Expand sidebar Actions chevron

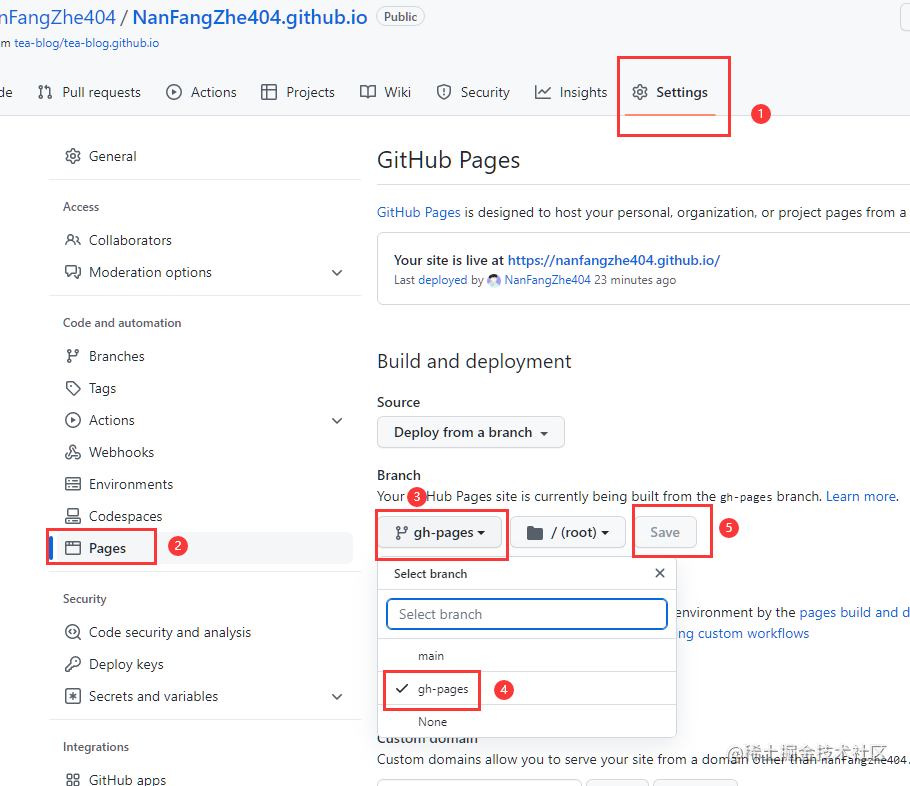tap(337, 421)
